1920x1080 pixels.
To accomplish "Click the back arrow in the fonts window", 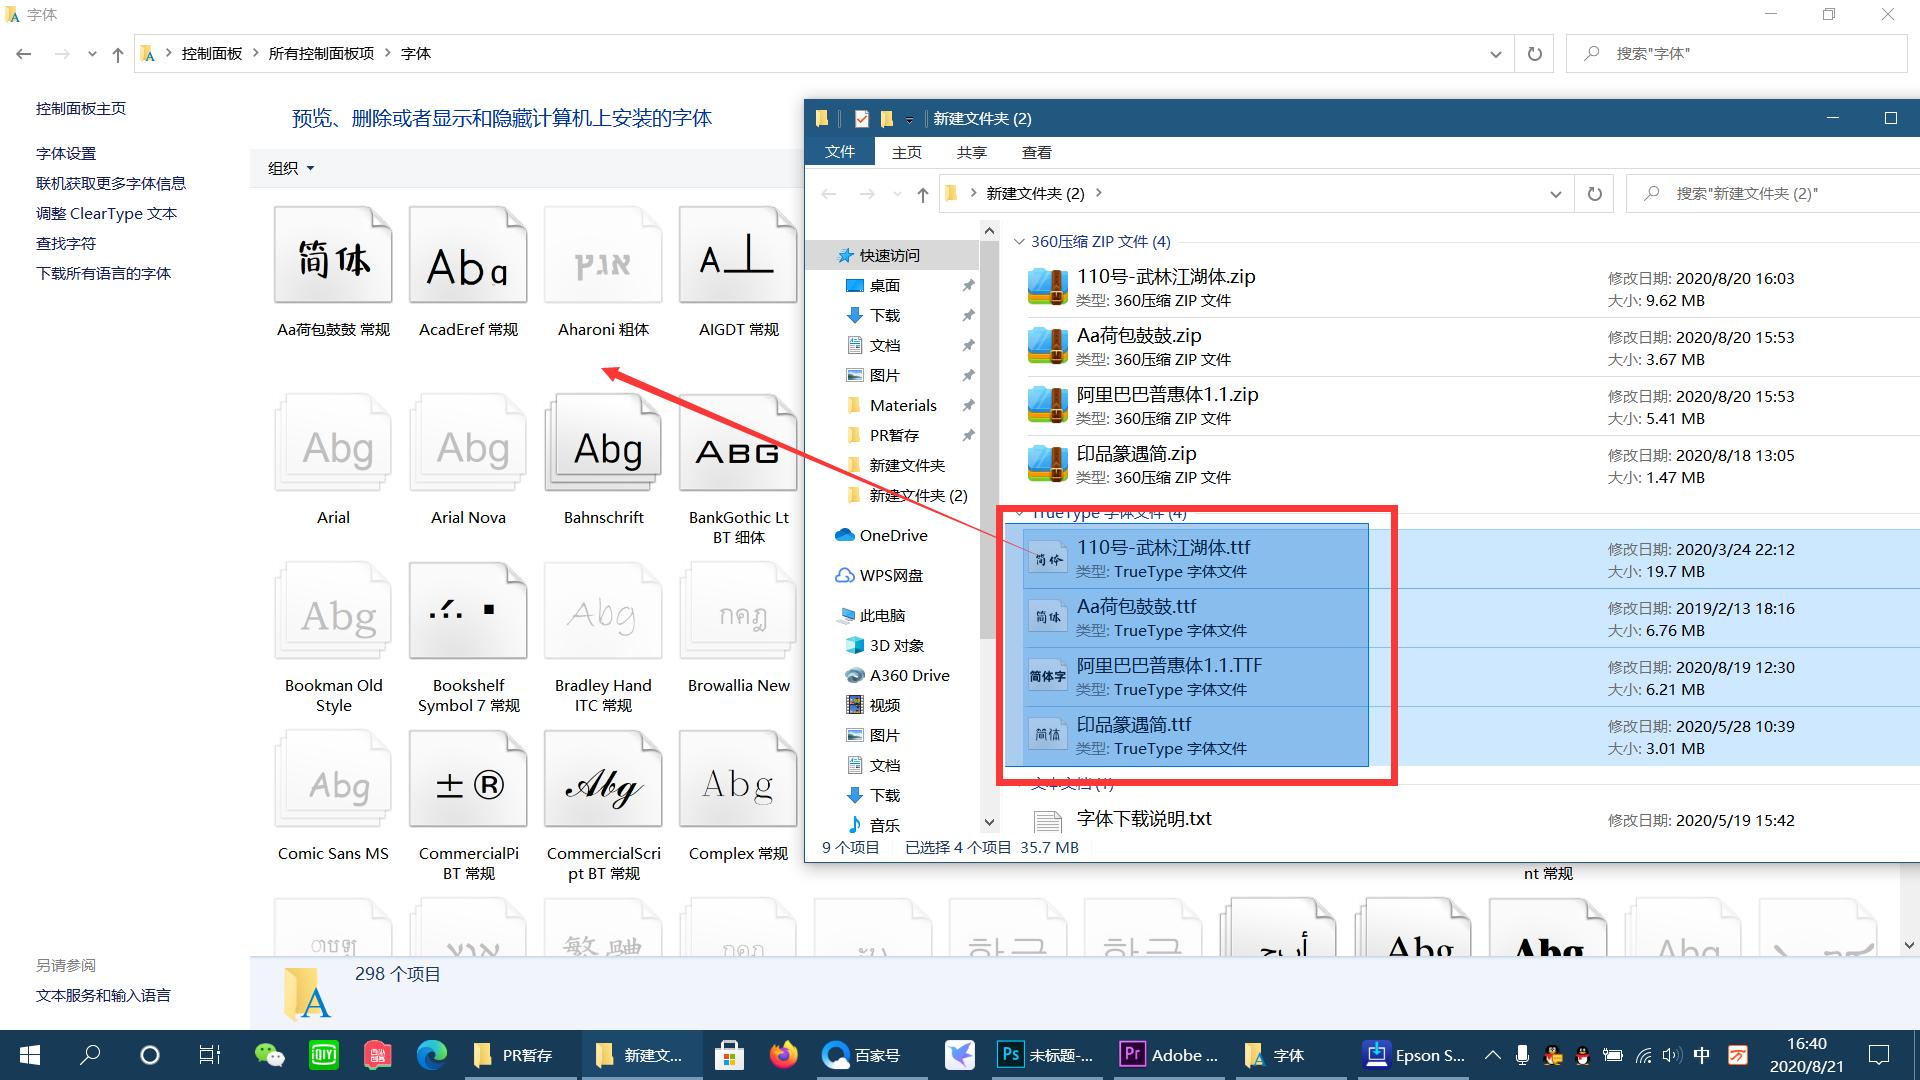I will [x=24, y=53].
